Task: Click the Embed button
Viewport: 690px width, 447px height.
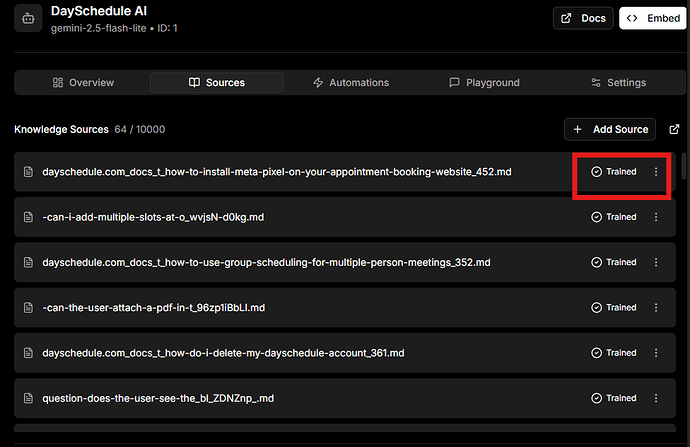Action: click(x=653, y=18)
